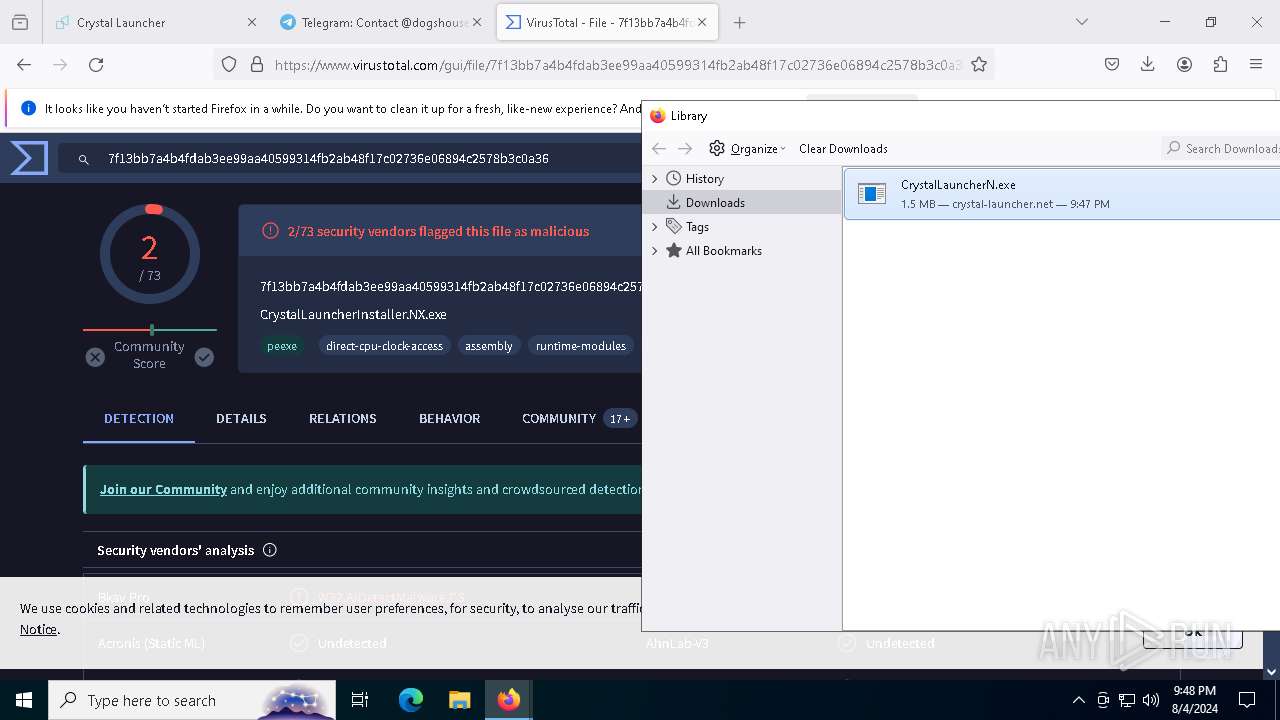Switch to Telegram Contact @dogshouse tab

click(x=381, y=22)
